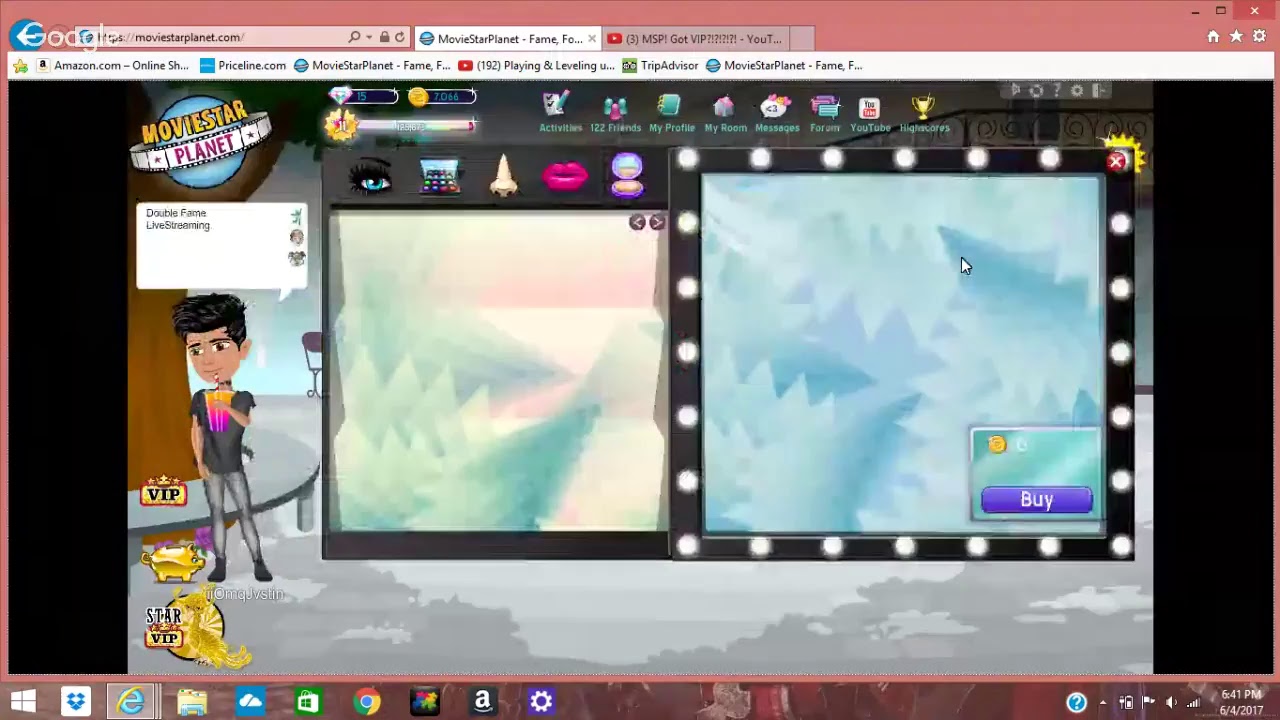
Task: Open the TripAdvisor bookmark
Action: pos(660,66)
